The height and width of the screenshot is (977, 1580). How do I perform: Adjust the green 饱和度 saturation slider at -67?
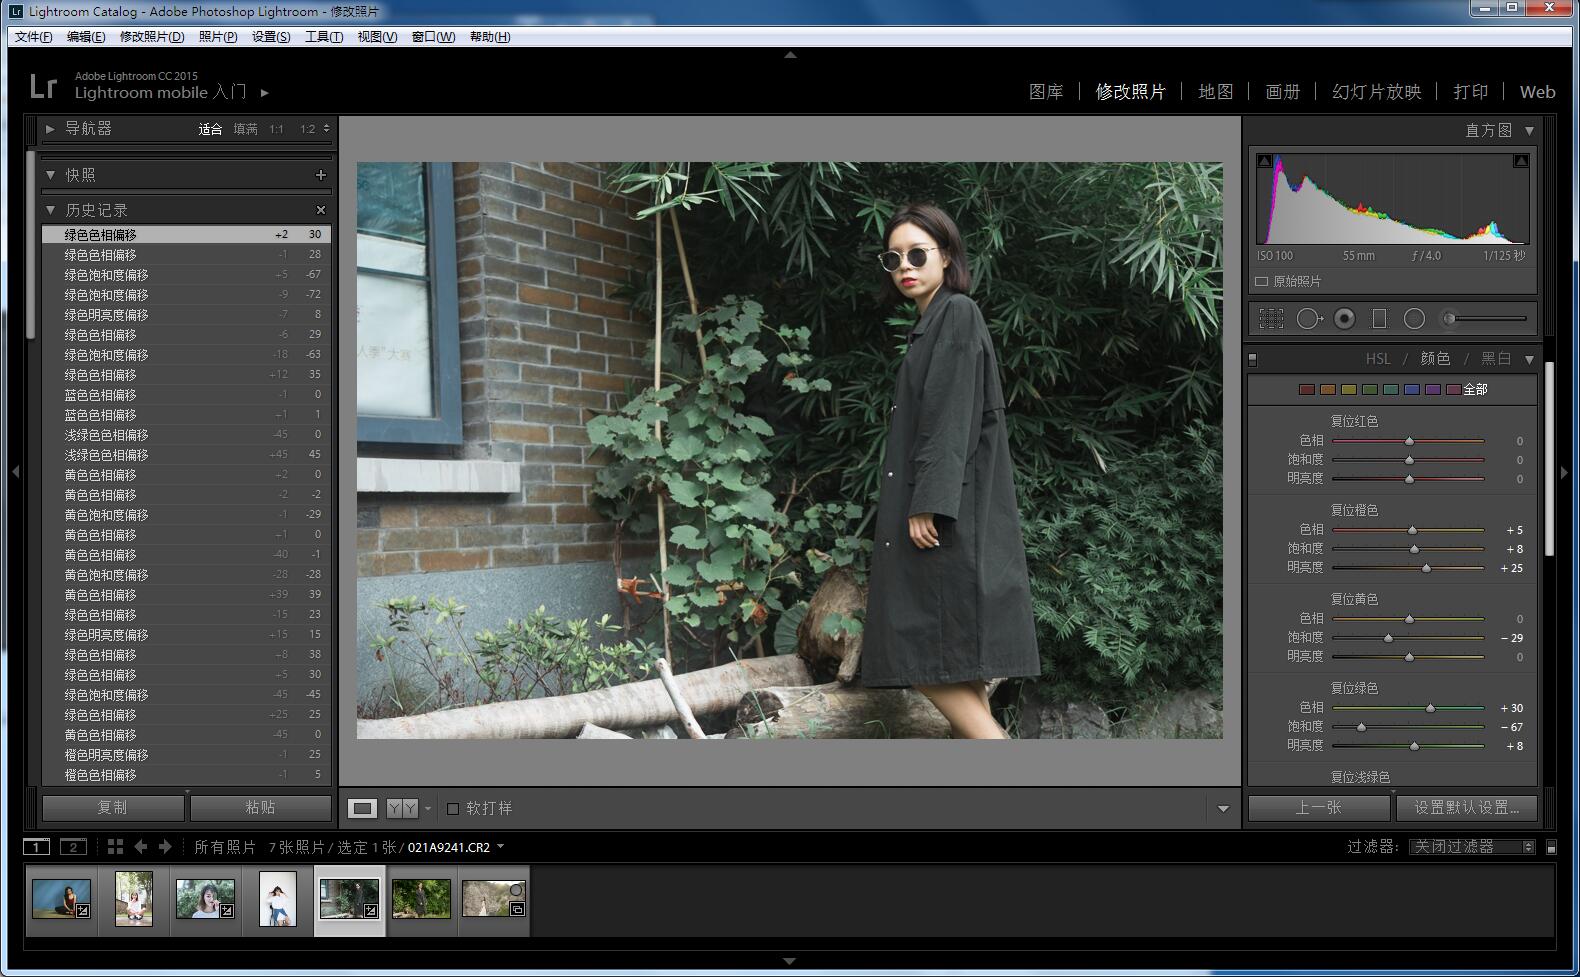click(x=1361, y=727)
